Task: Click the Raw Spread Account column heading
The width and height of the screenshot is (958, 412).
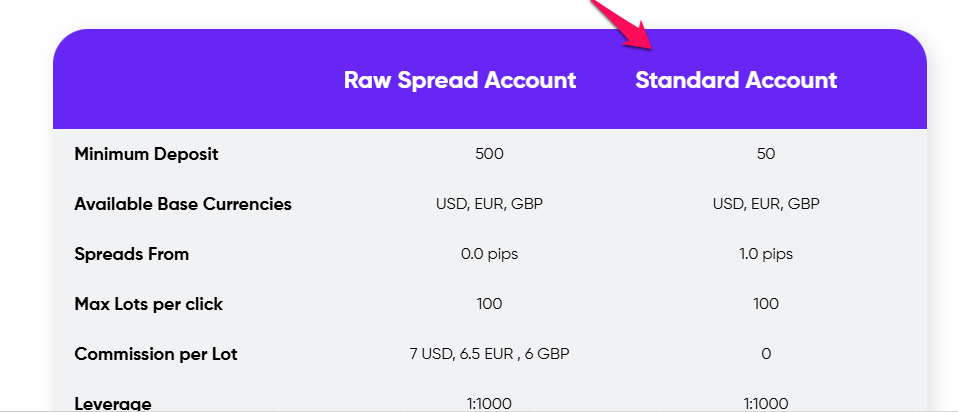Action: pyautogui.click(x=459, y=81)
